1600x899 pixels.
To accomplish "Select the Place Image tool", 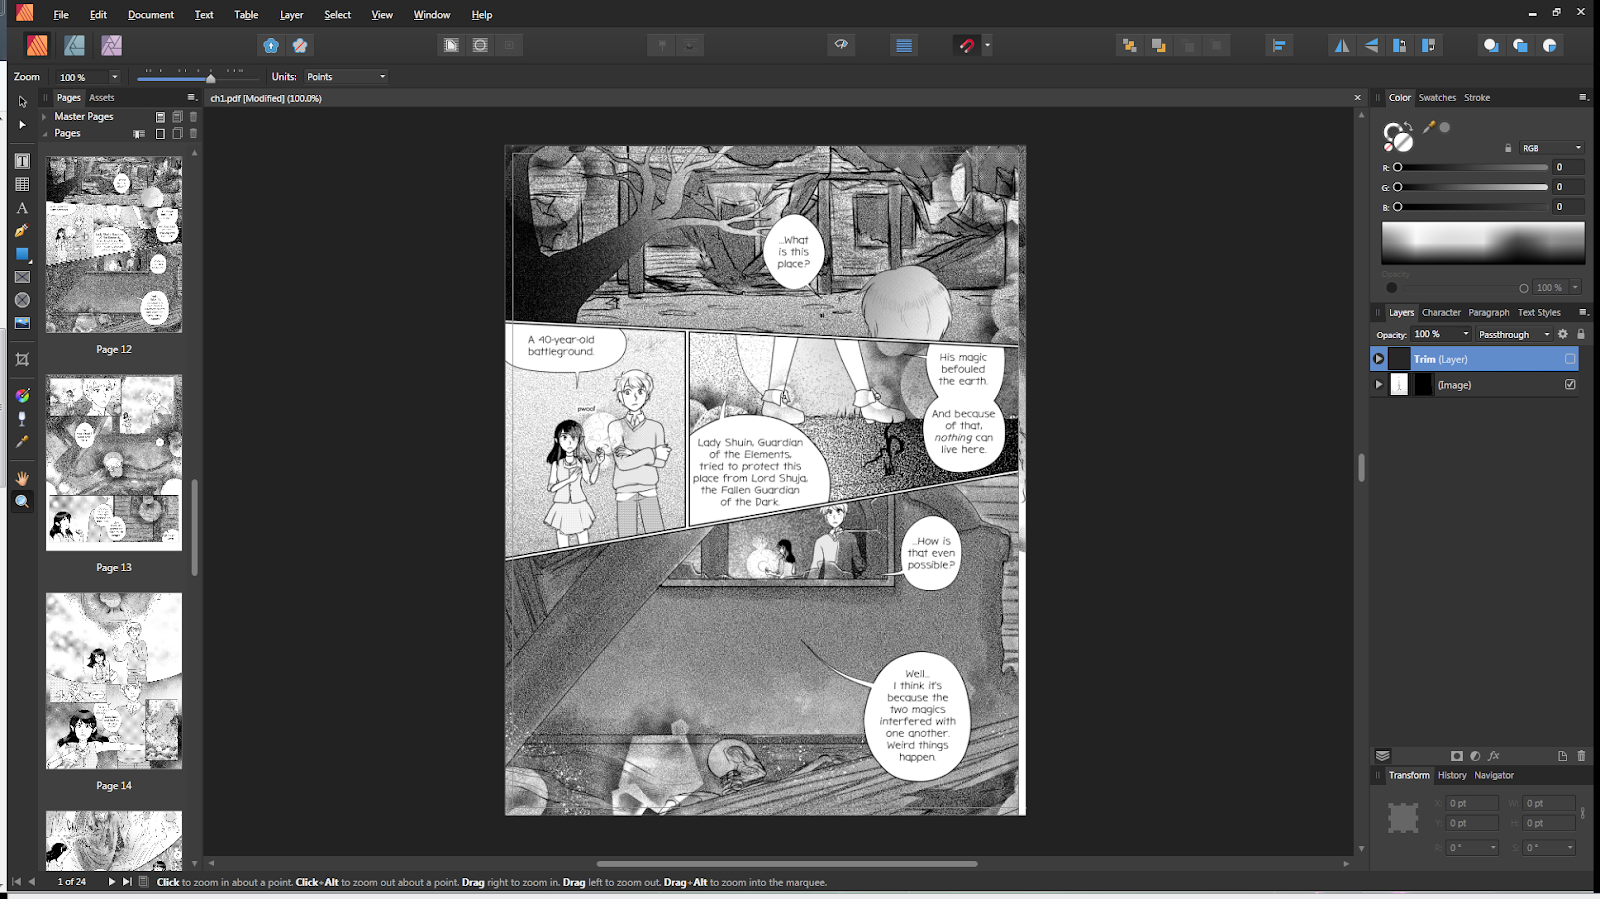I will click(22, 323).
